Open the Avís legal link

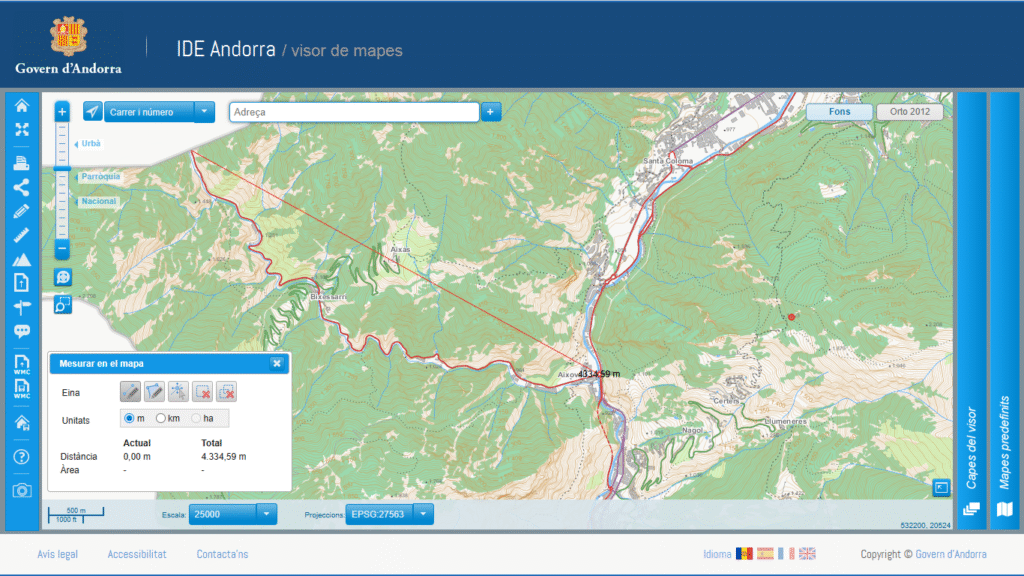click(57, 554)
